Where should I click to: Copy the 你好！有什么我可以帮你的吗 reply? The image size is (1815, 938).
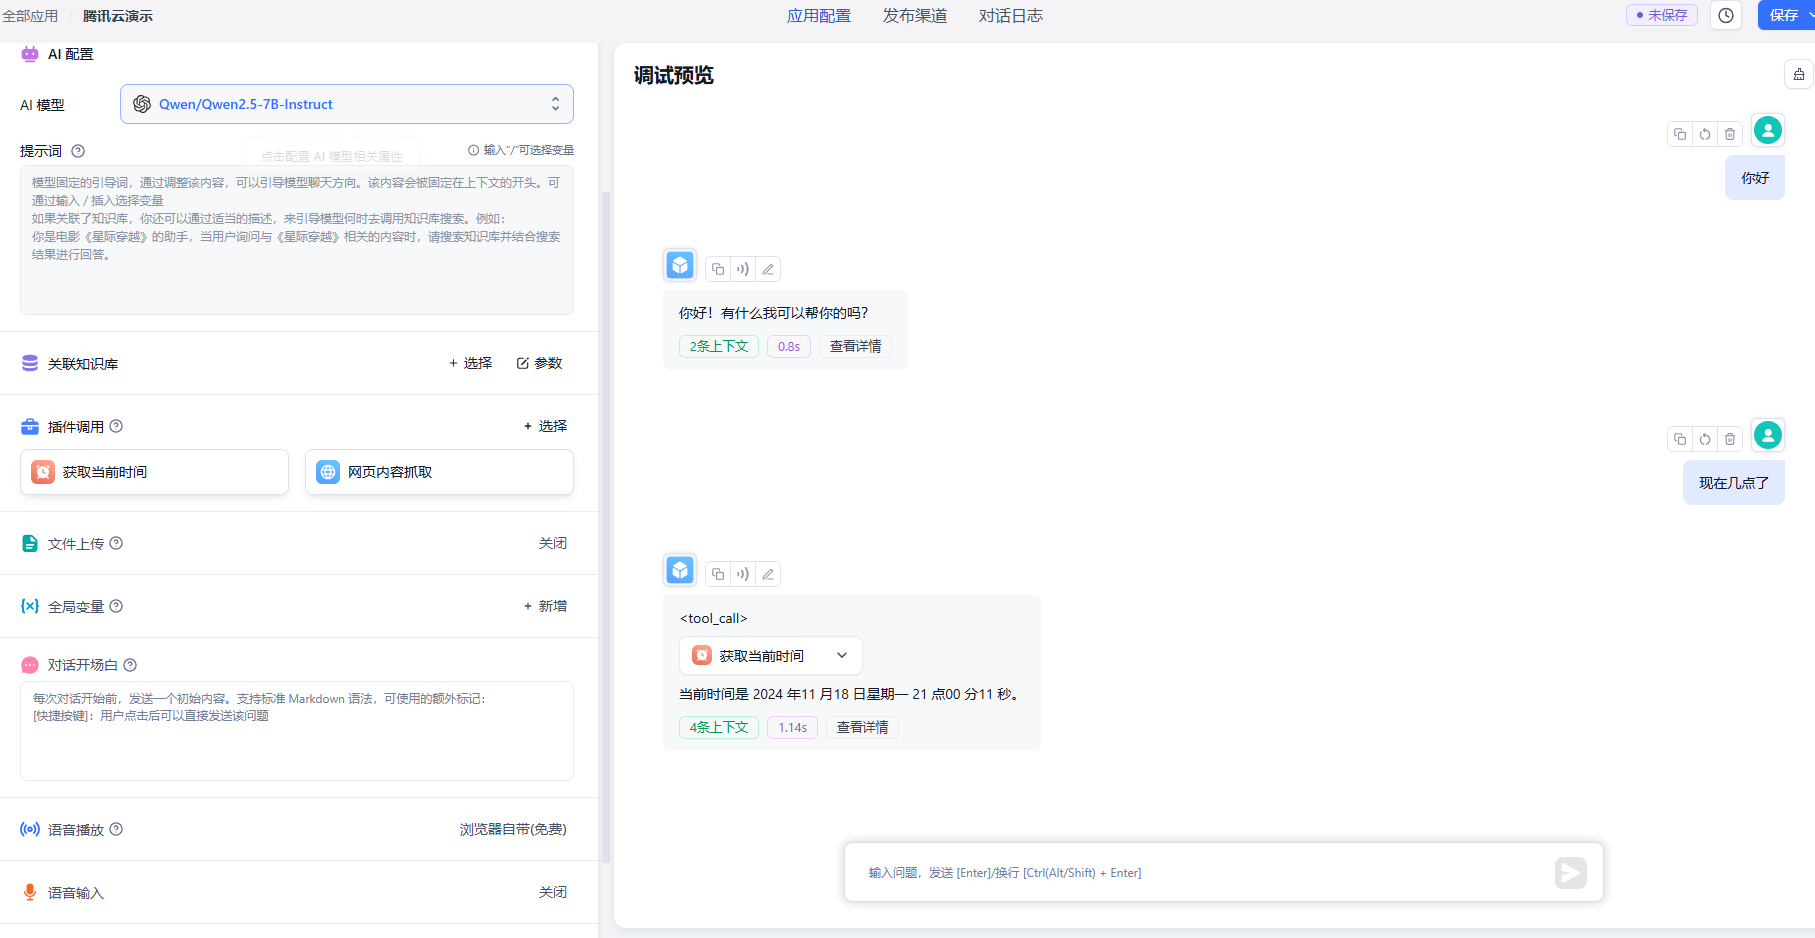coord(718,269)
